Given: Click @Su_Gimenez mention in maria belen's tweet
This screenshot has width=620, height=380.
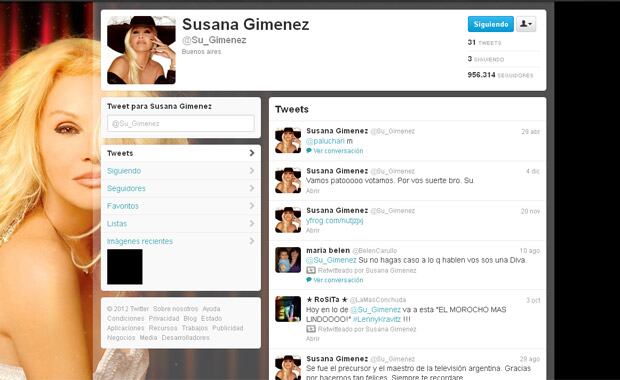Looking at the screenshot, I should tap(331, 260).
